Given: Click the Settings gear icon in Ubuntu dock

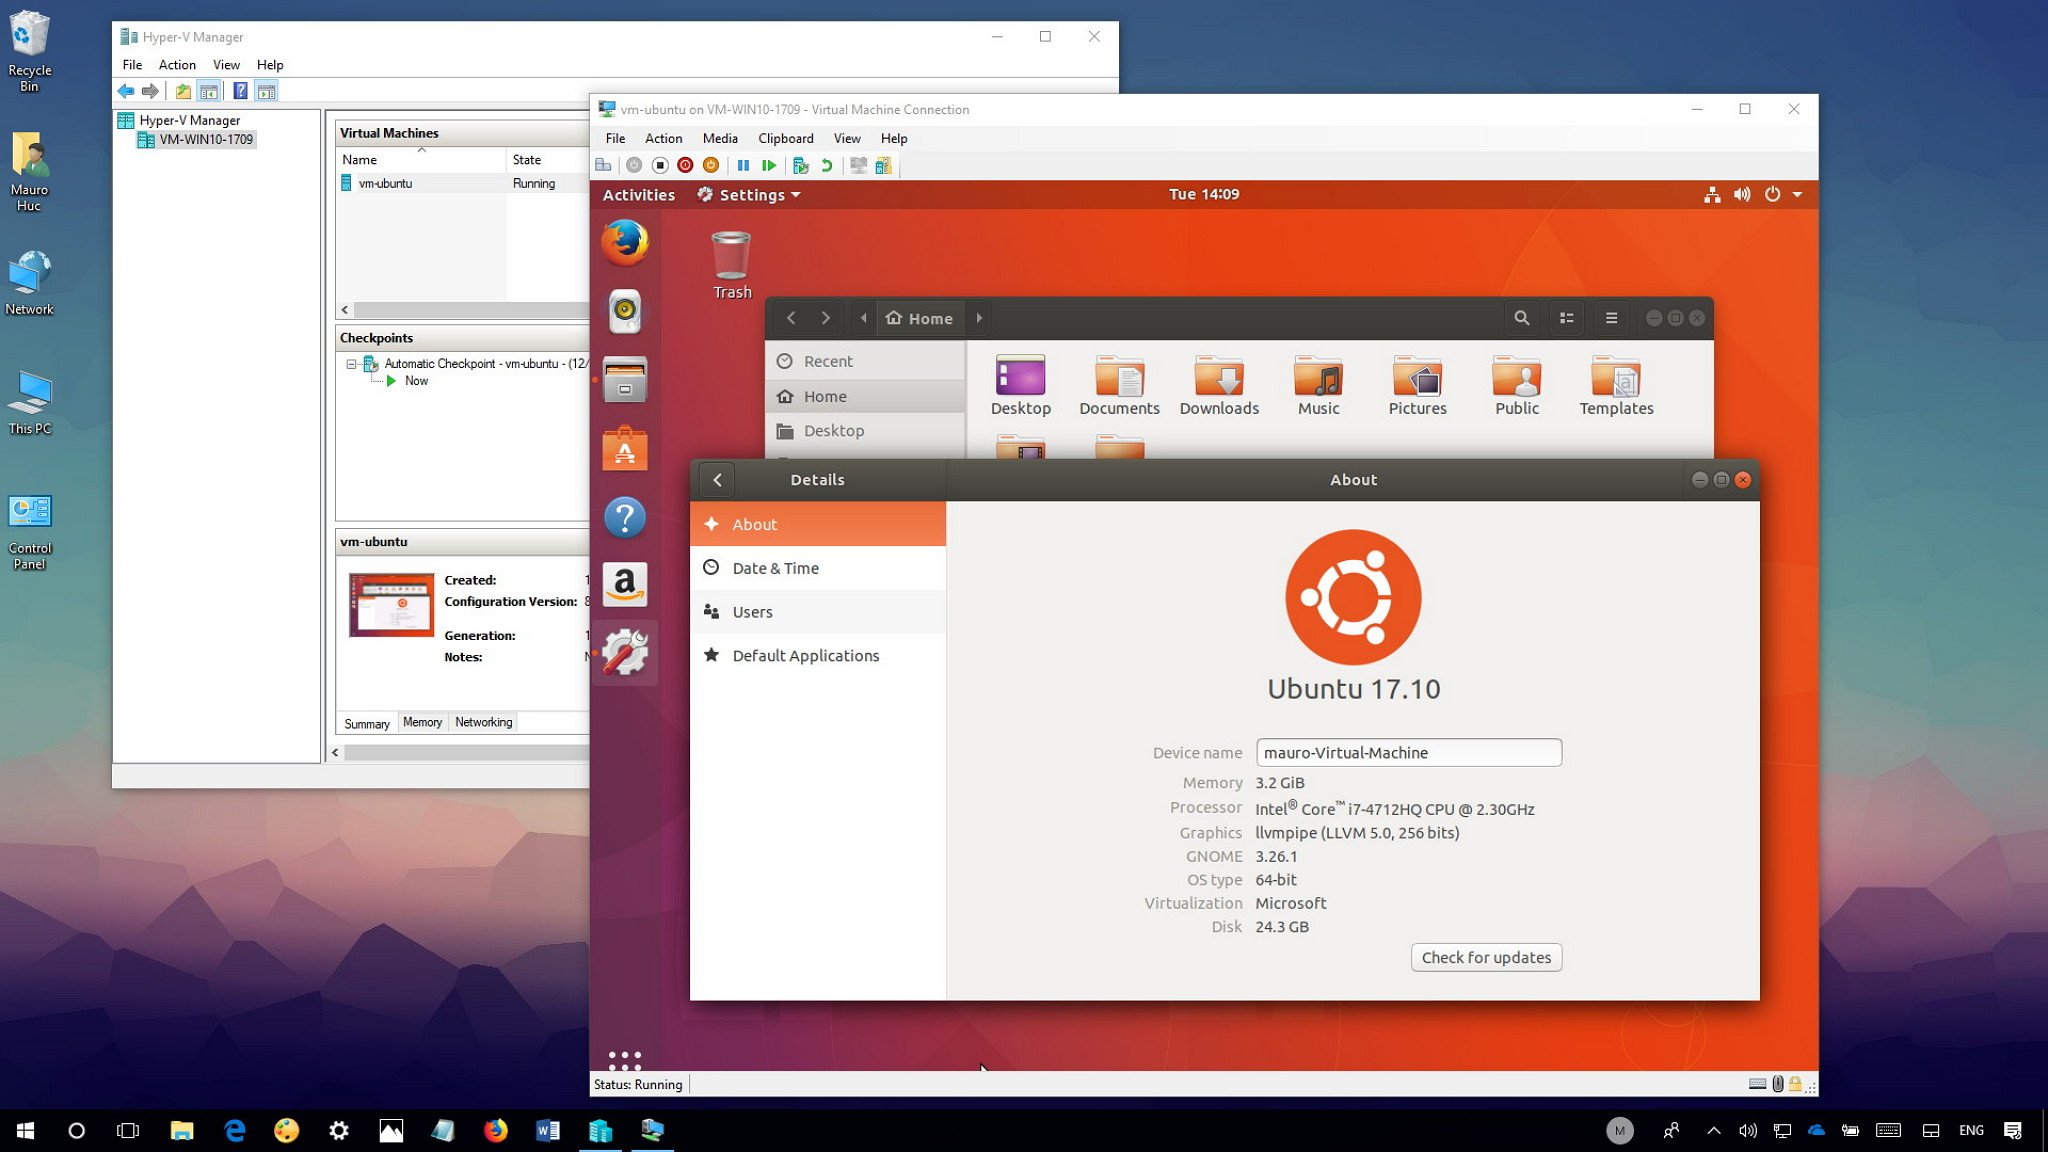Looking at the screenshot, I should point(623,651).
